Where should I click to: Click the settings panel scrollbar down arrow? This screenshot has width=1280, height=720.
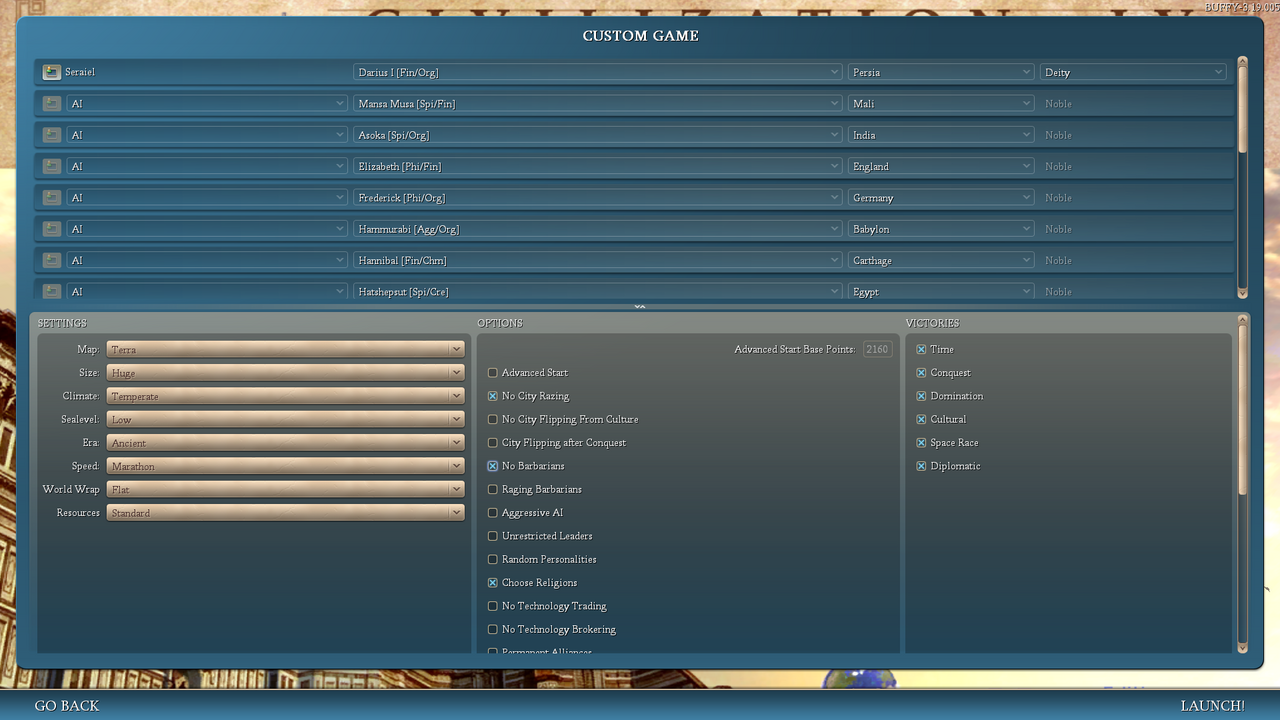coord(1243,647)
